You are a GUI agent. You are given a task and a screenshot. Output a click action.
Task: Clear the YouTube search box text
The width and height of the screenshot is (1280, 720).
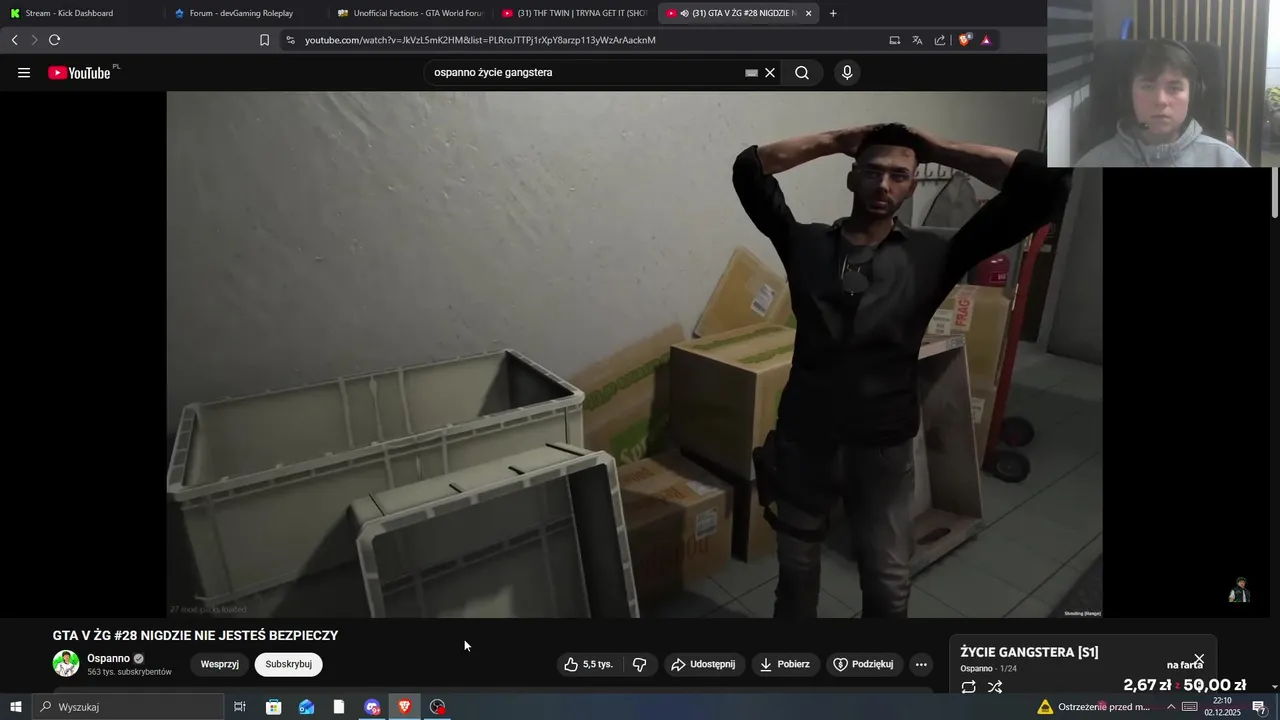coord(770,73)
